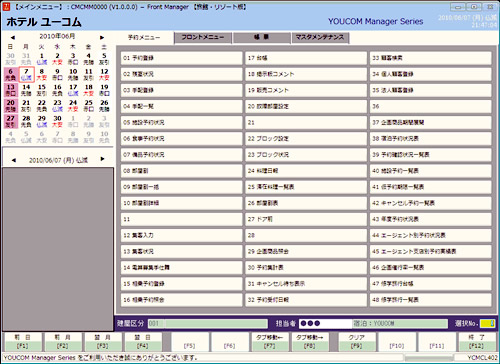Open menu item 34 個人顧客登録

(x=431, y=74)
